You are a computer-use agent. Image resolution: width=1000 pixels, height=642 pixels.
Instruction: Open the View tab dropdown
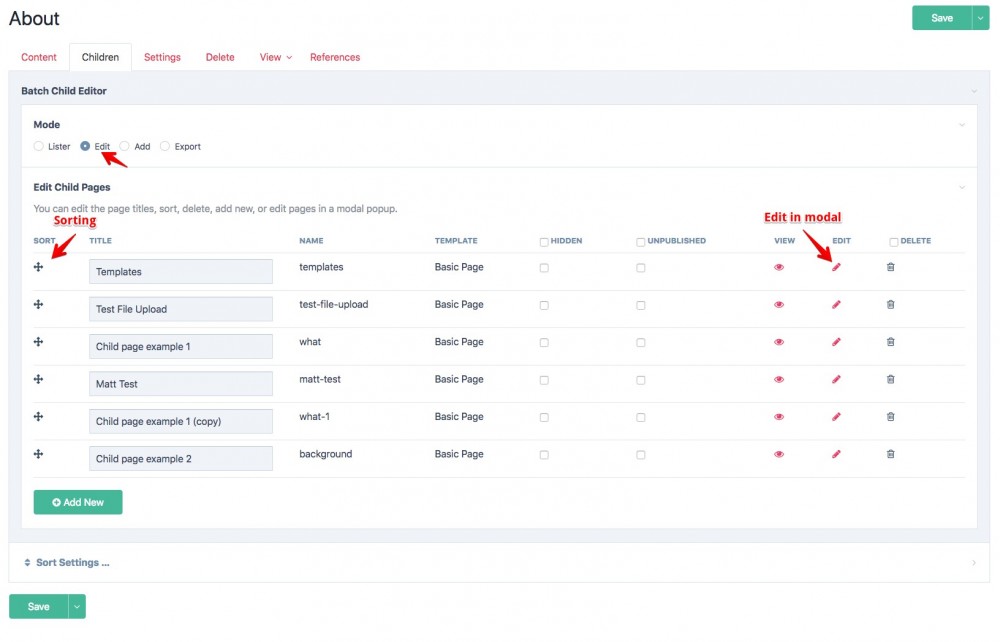pyautogui.click(x=275, y=57)
